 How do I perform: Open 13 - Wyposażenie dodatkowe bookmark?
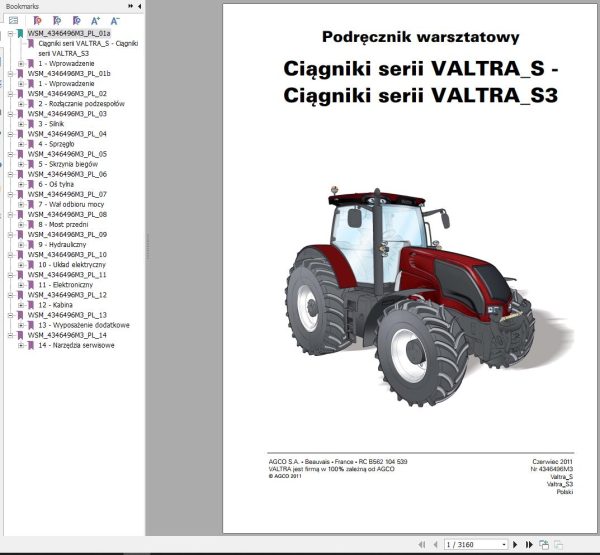[x=84, y=325]
